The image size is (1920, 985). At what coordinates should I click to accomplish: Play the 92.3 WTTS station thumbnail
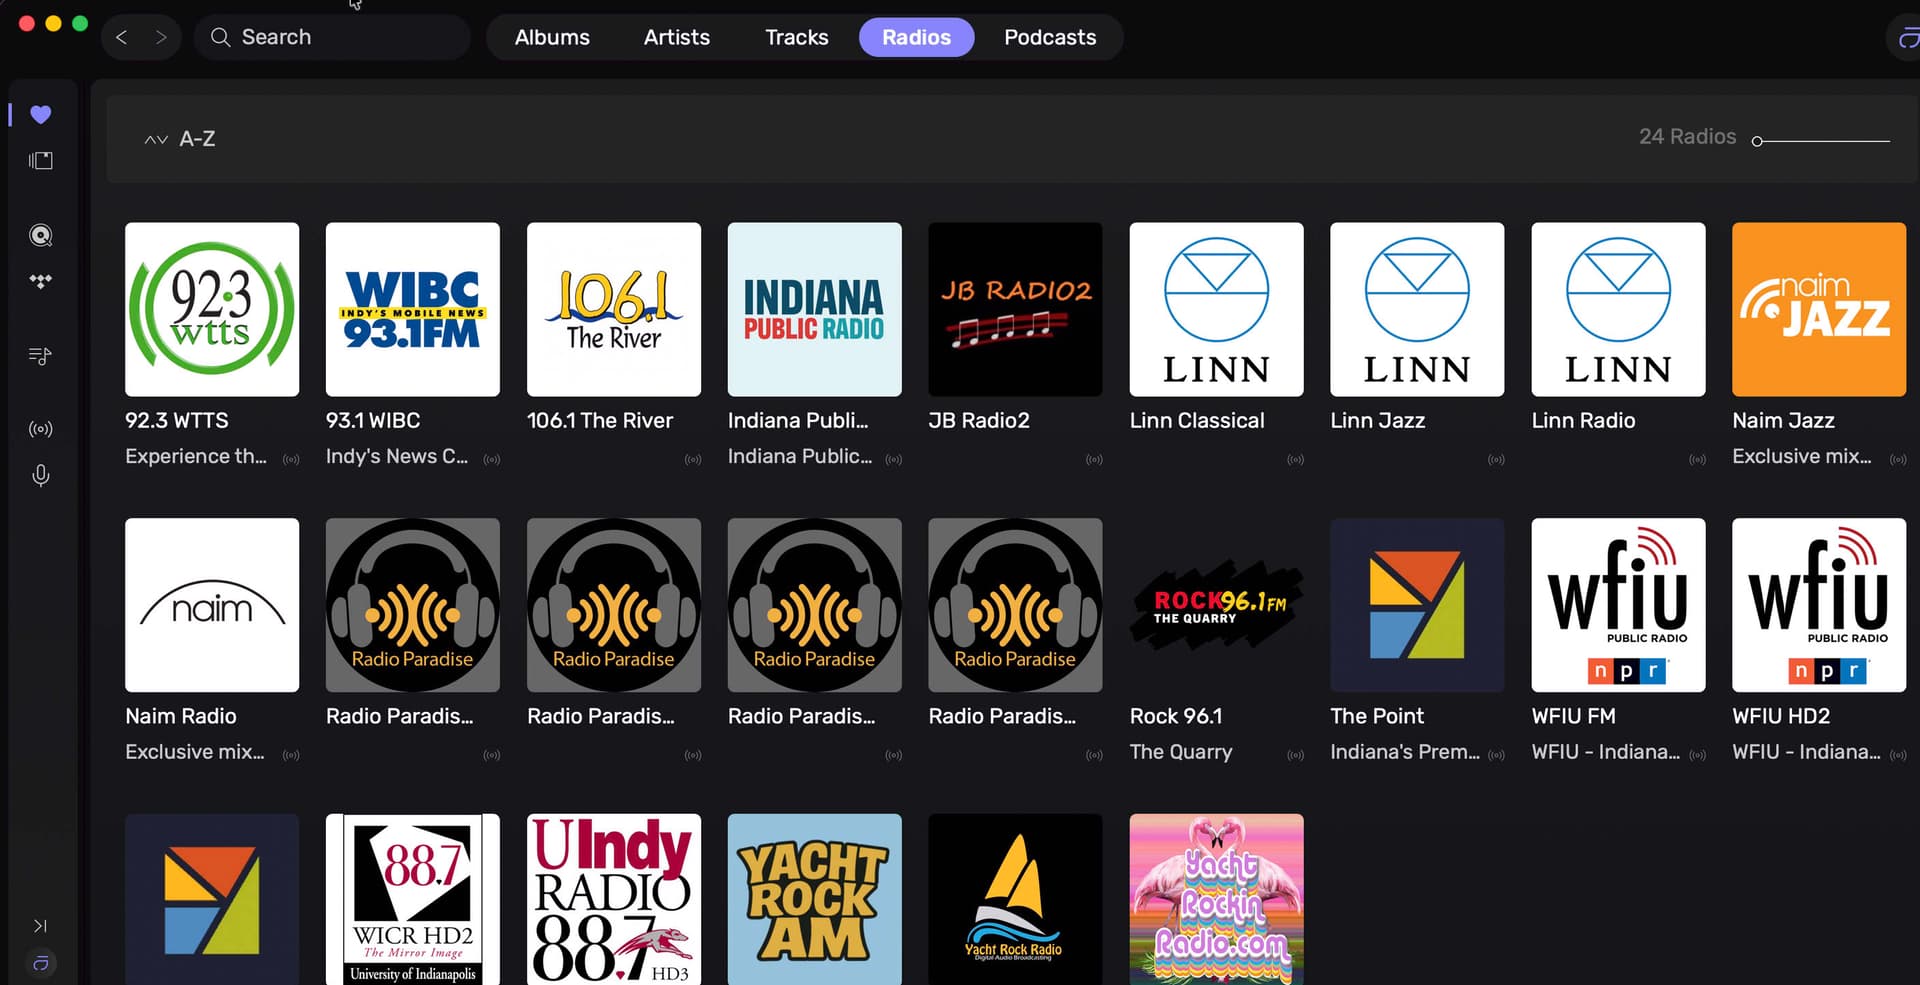212,310
